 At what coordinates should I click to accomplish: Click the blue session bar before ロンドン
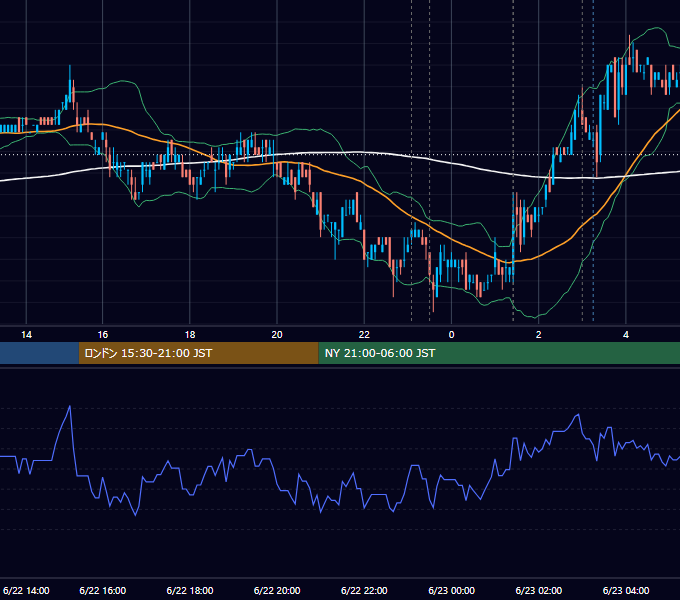tap(39, 353)
